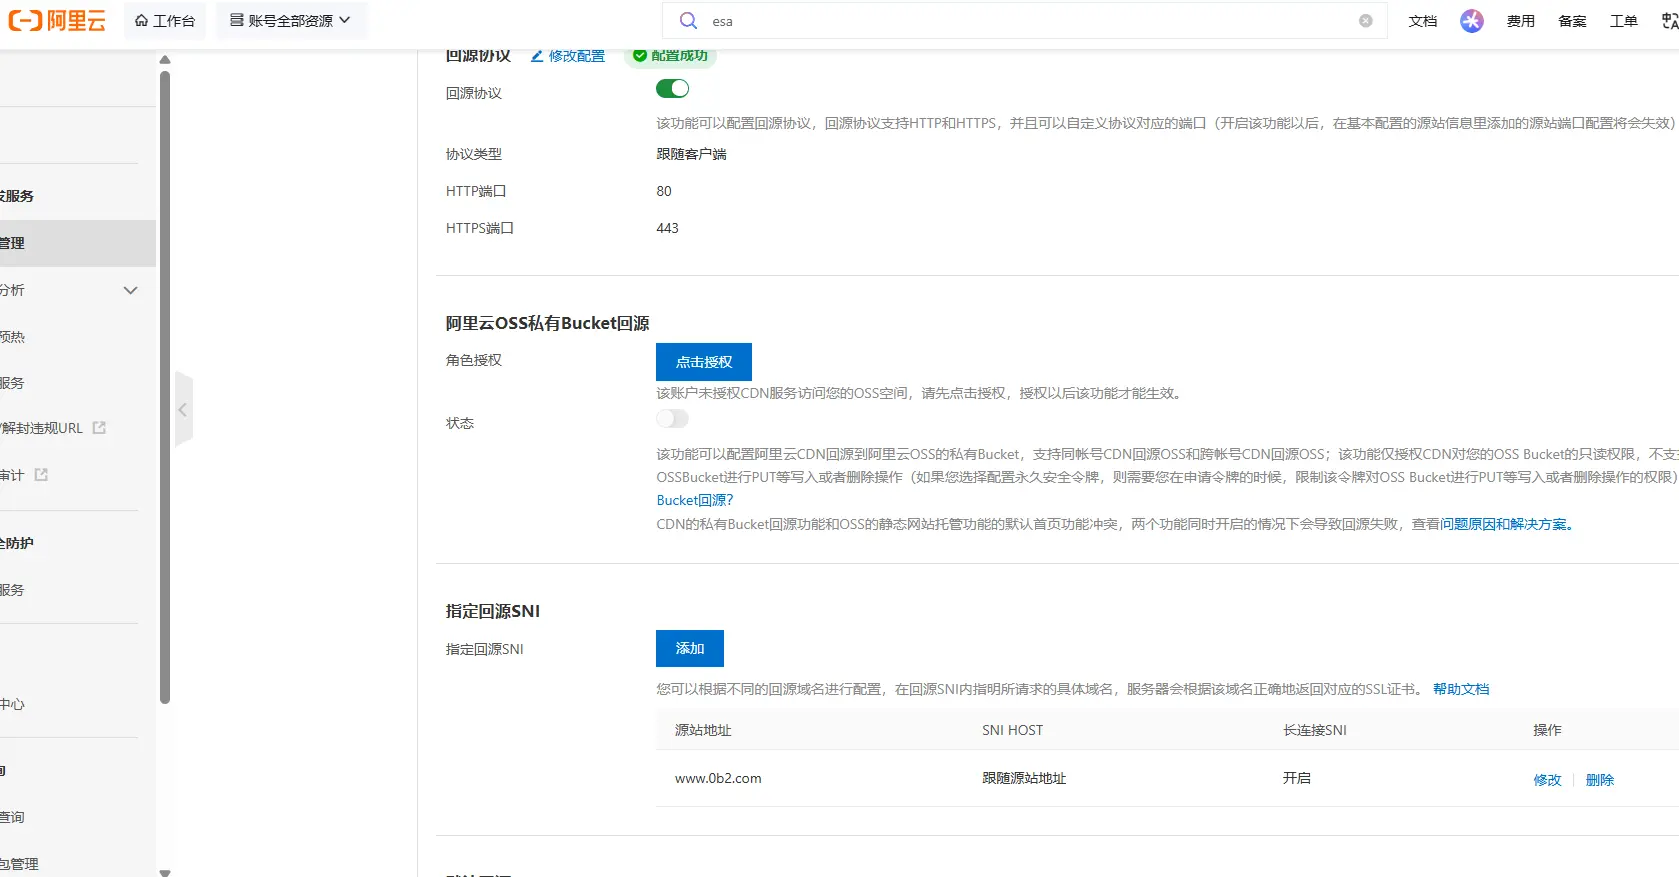This screenshot has height=877, width=1679.
Task: Click the SNI HOST column header
Action: tap(1012, 730)
